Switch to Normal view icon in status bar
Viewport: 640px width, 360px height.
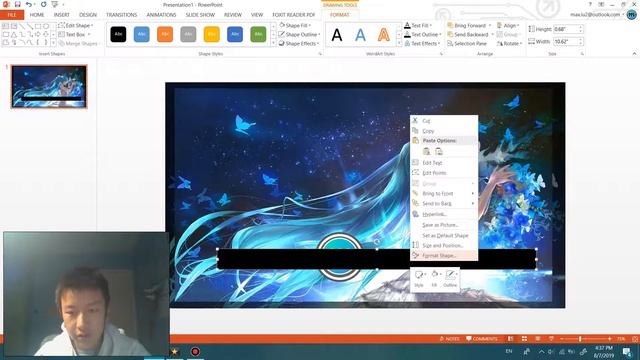tap(511, 339)
